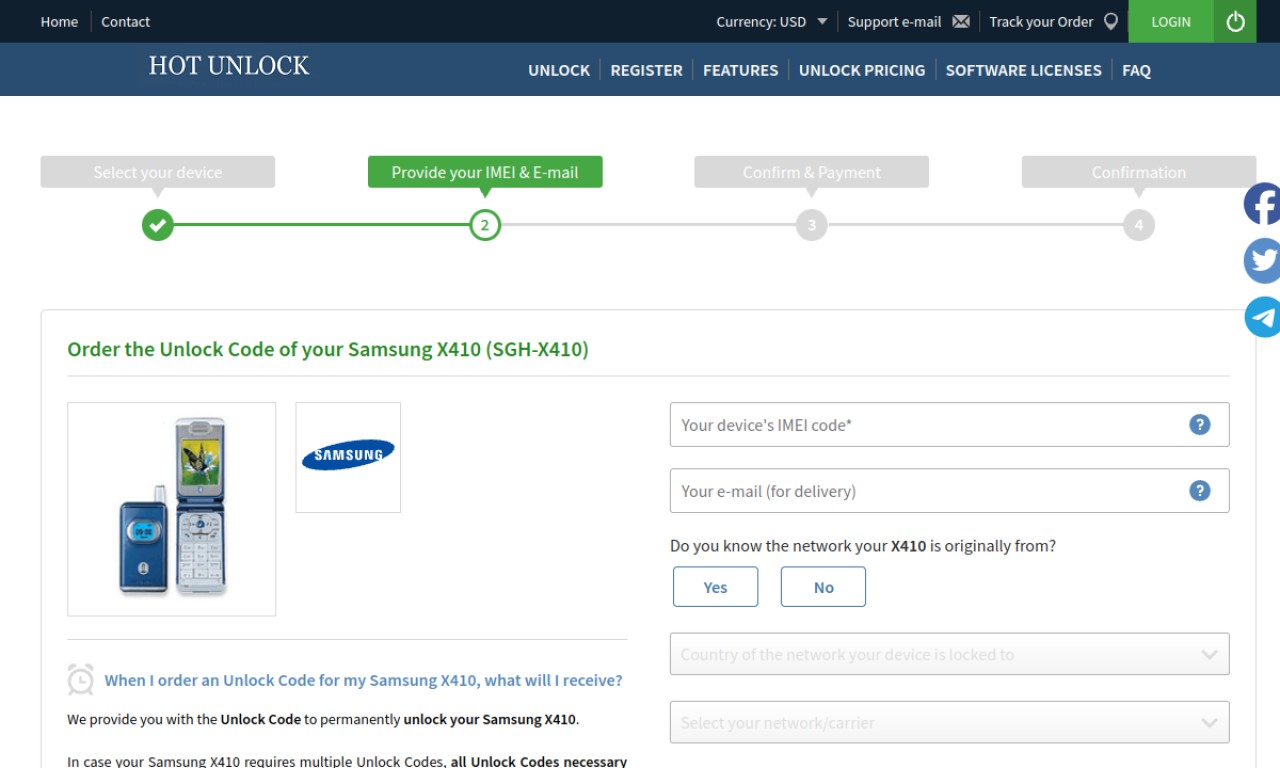Click the help icon in the IMEI field
The height and width of the screenshot is (768, 1280).
pos(1199,425)
